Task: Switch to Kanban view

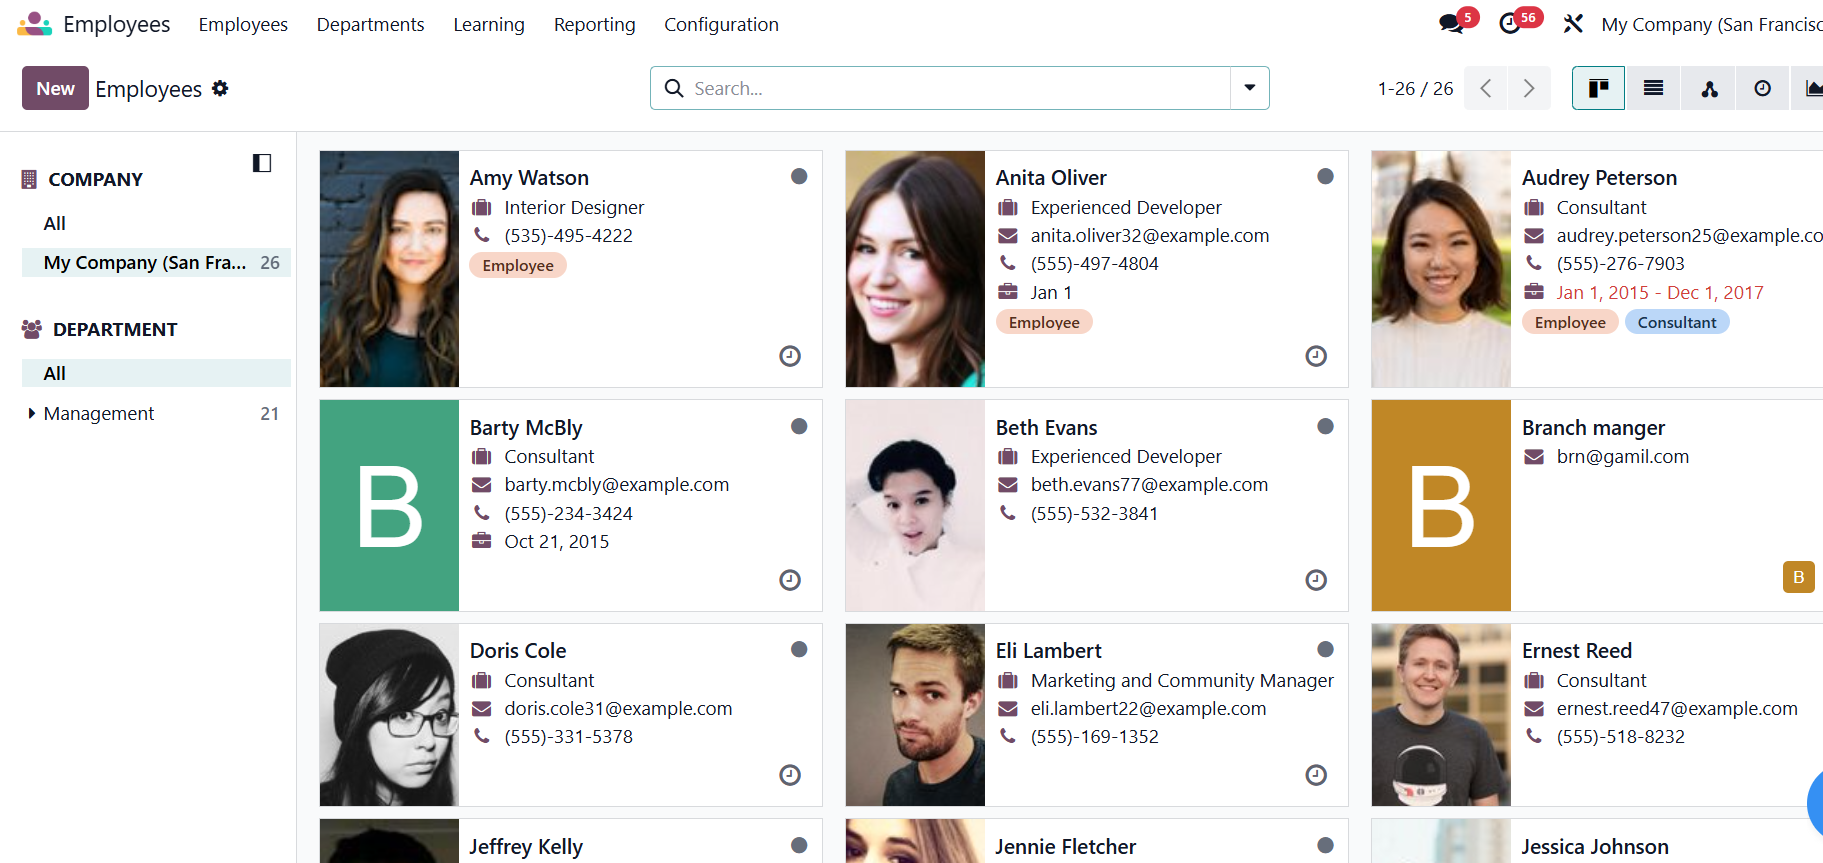Action: click(1598, 88)
